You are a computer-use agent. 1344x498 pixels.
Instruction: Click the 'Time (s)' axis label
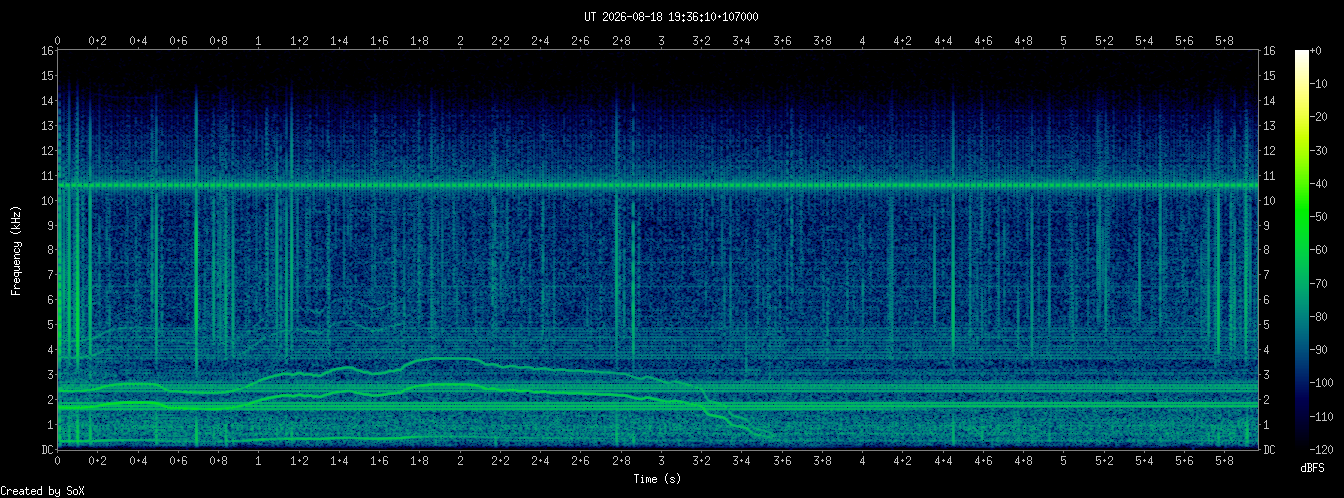click(658, 479)
